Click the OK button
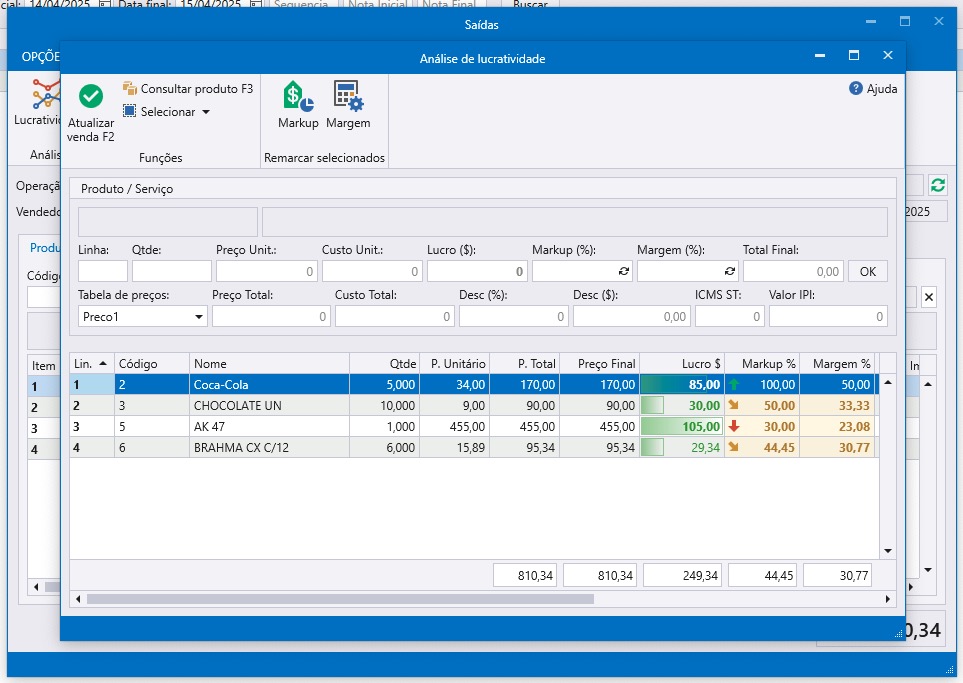The width and height of the screenshot is (963, 683). click(x=868, y=271)
